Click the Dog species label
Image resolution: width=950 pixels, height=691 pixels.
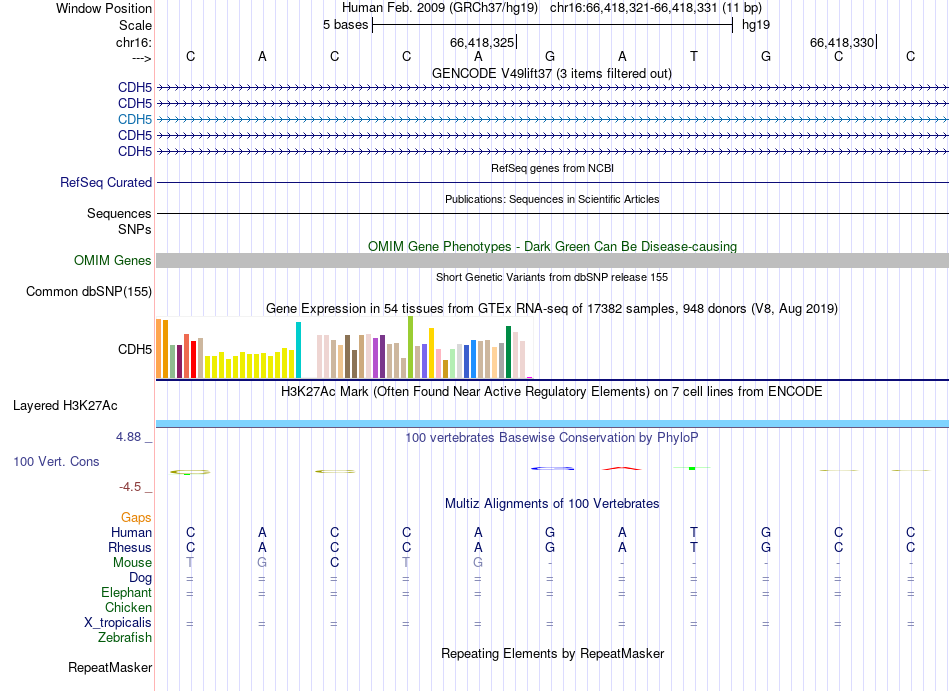[140, 578]
